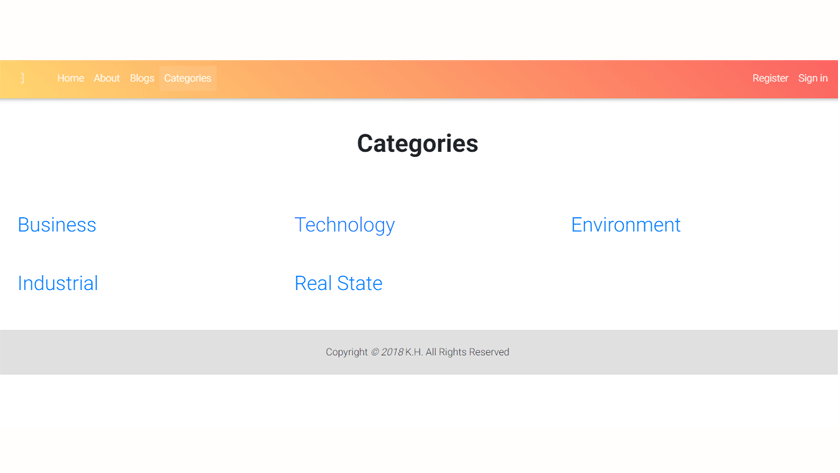Click the italic 2018 year in footer
840x473 pixels.
[392, 352]
